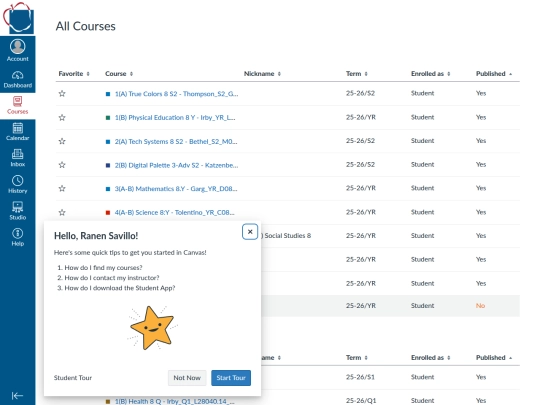Click term 25-26/Q1 in second table

click(361, 401)
